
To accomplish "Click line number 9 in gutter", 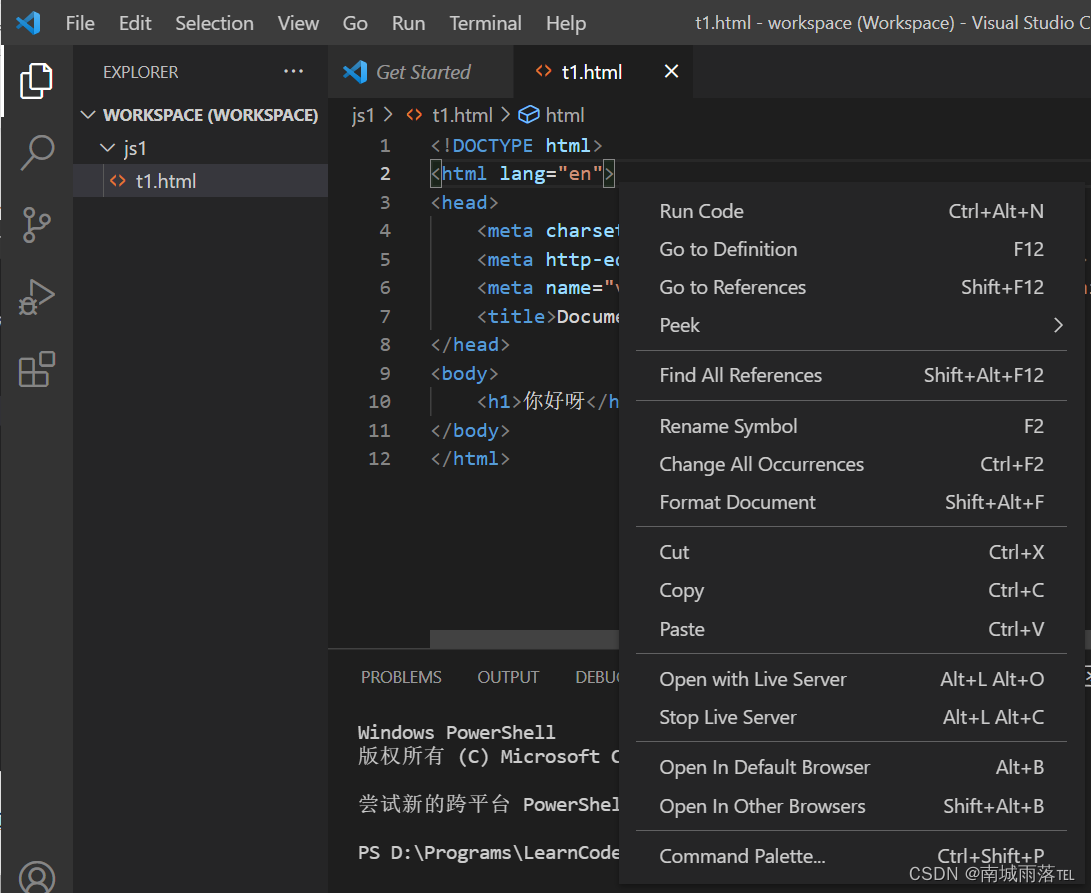I will pyautogui.click(x=385, y=373).
